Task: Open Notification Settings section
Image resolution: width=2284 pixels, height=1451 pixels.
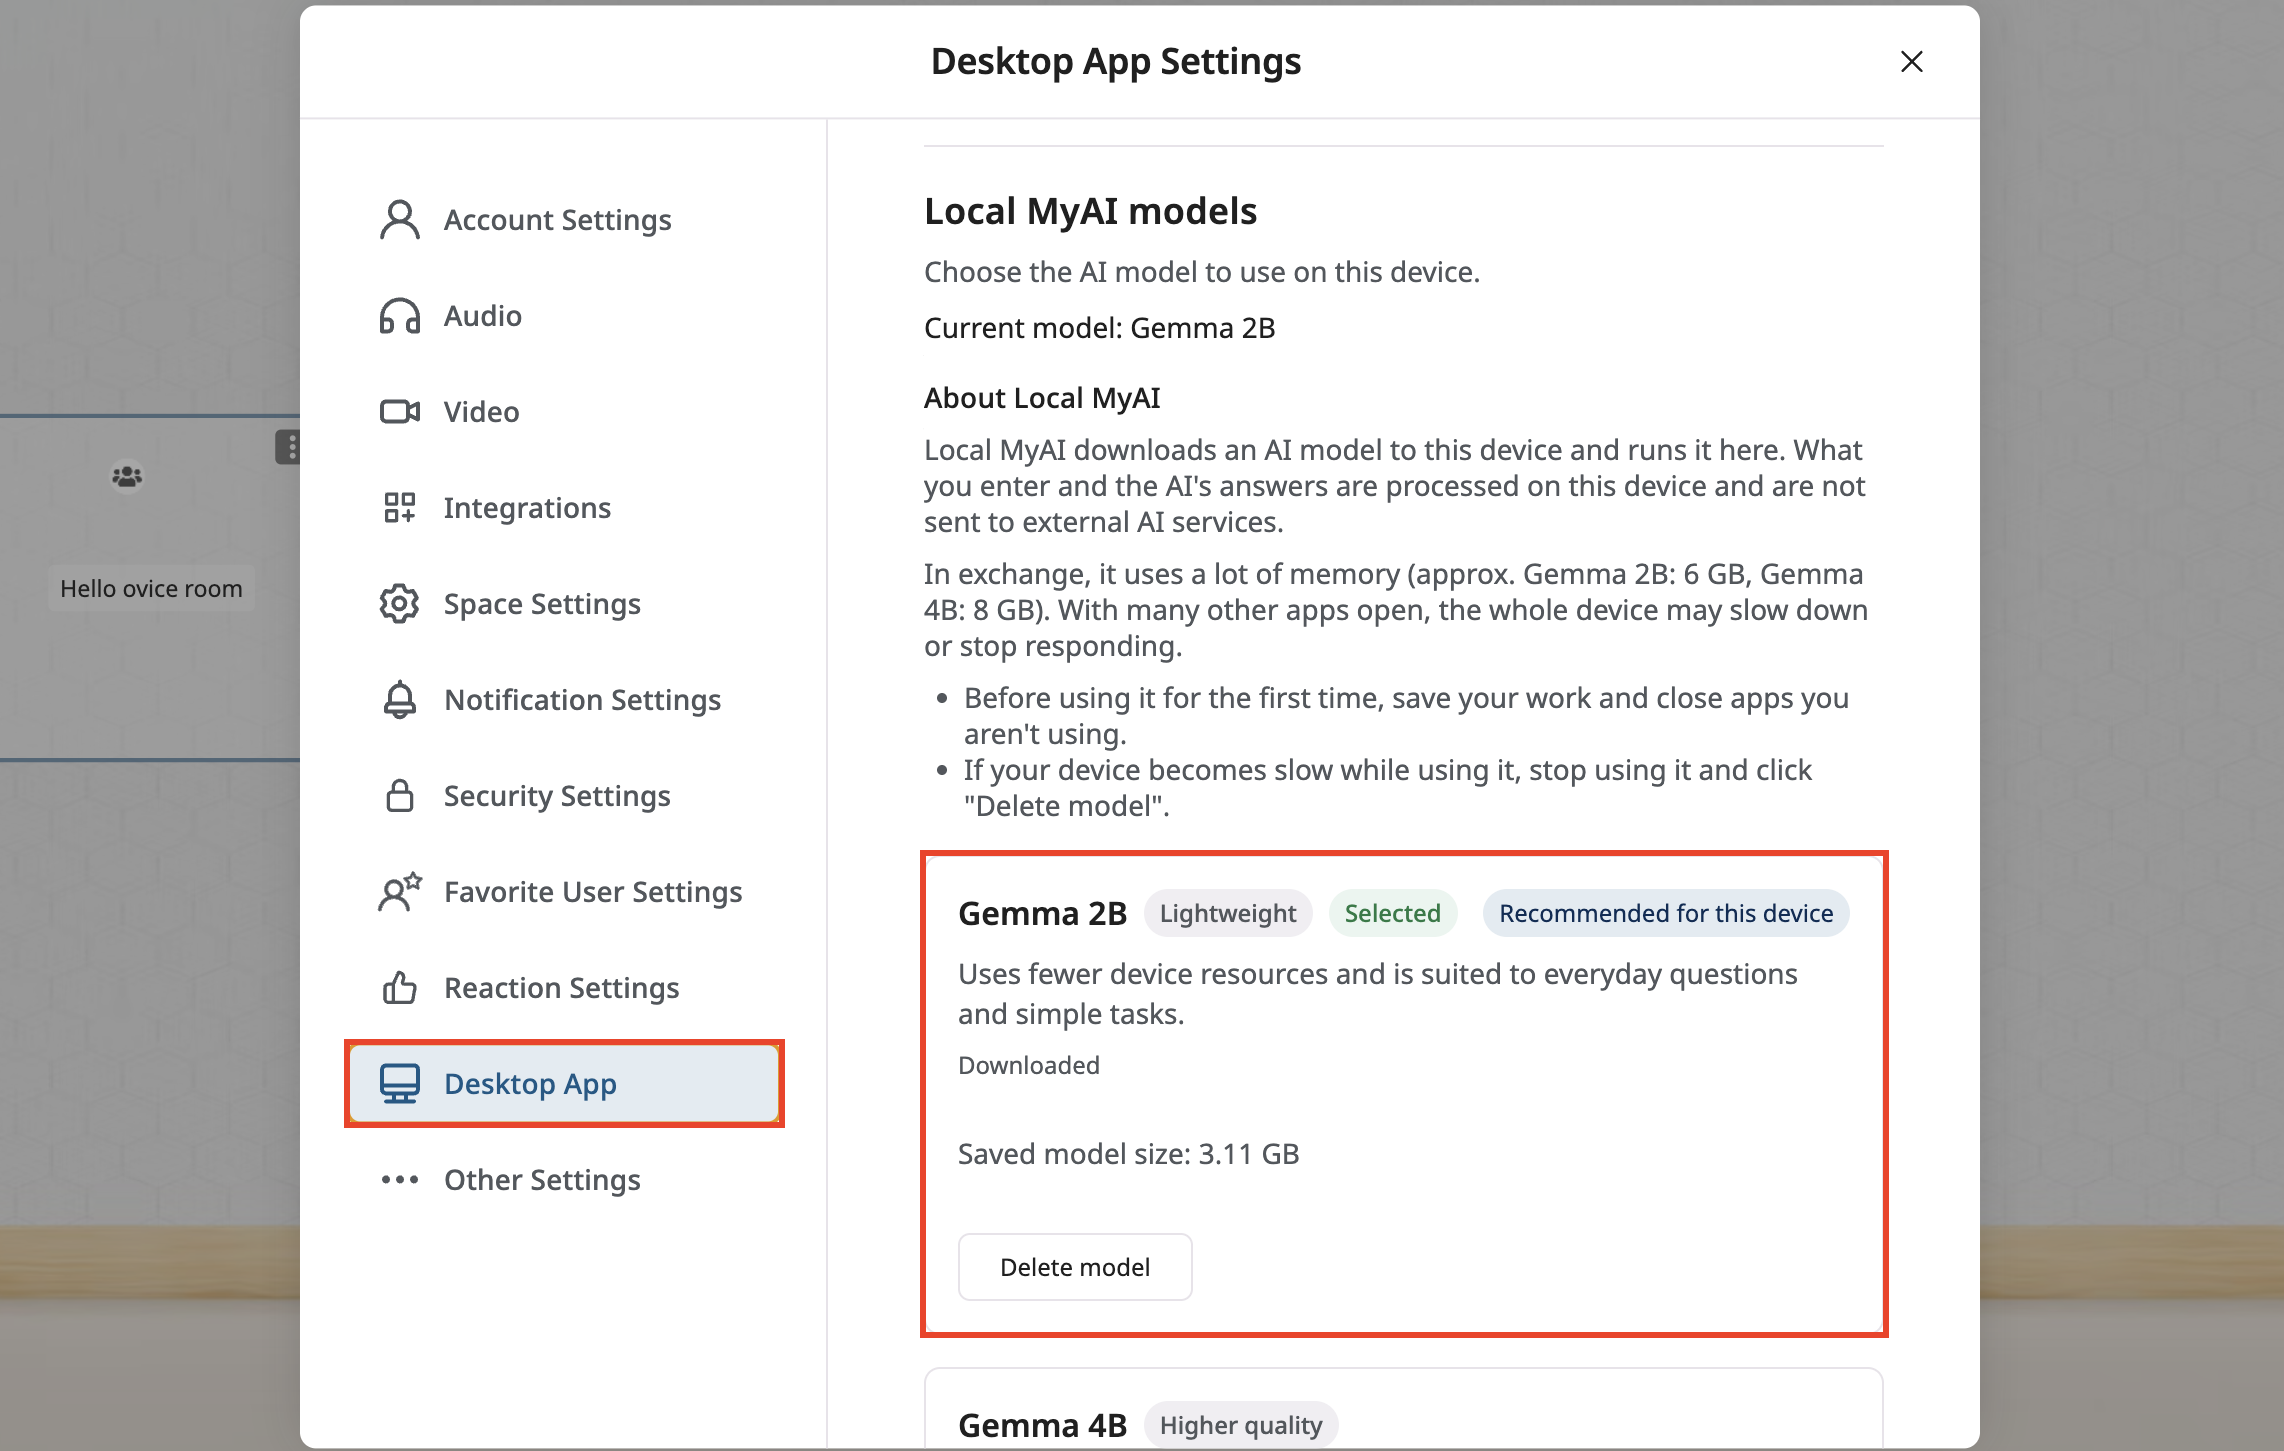Action: [564, 700]
